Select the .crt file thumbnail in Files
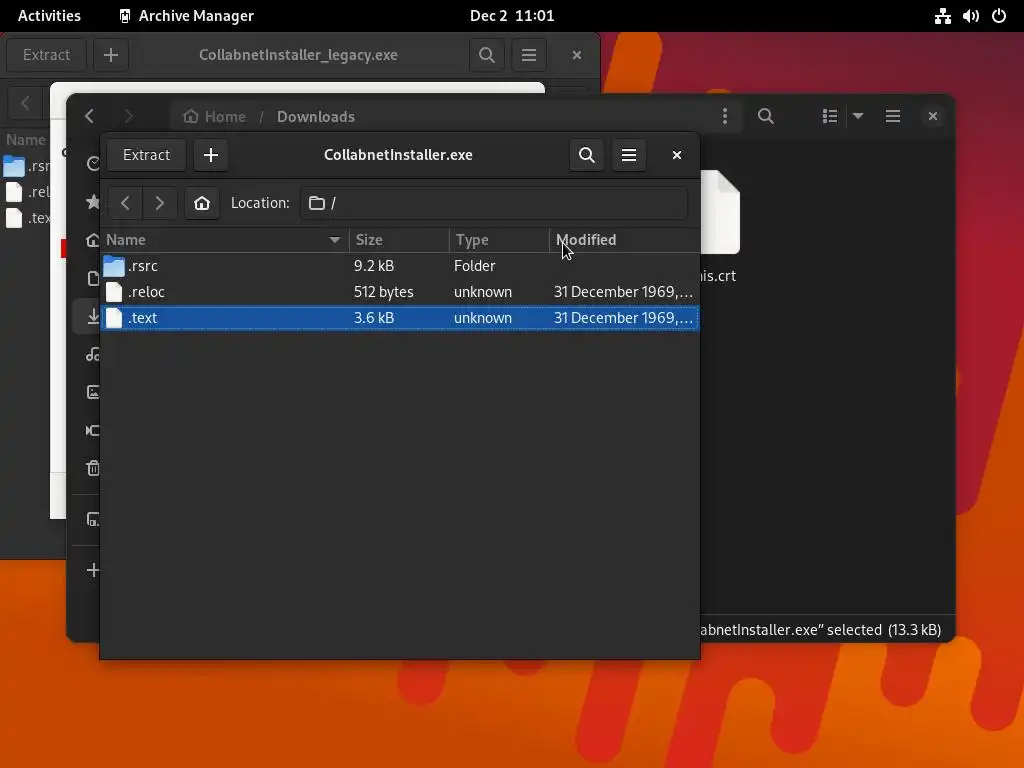 tap(720, 212)
